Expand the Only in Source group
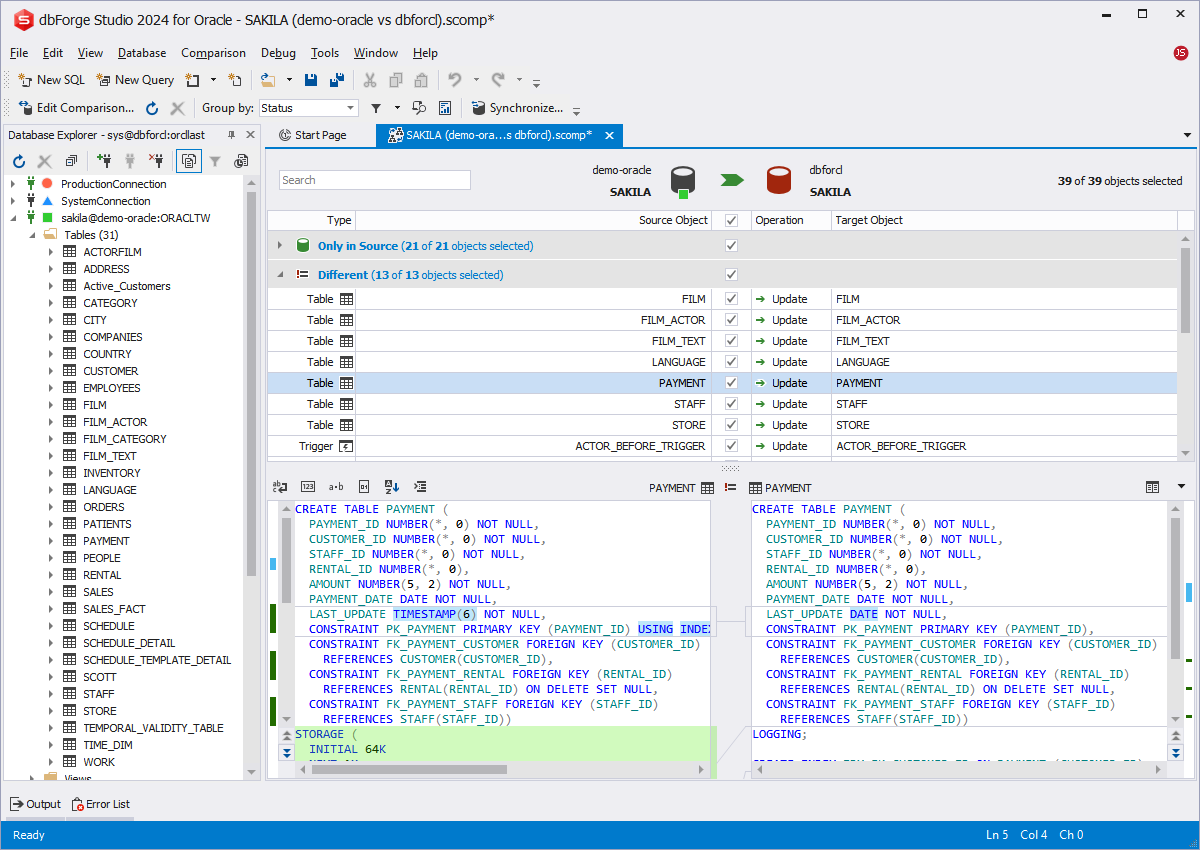 click(280, 246)
